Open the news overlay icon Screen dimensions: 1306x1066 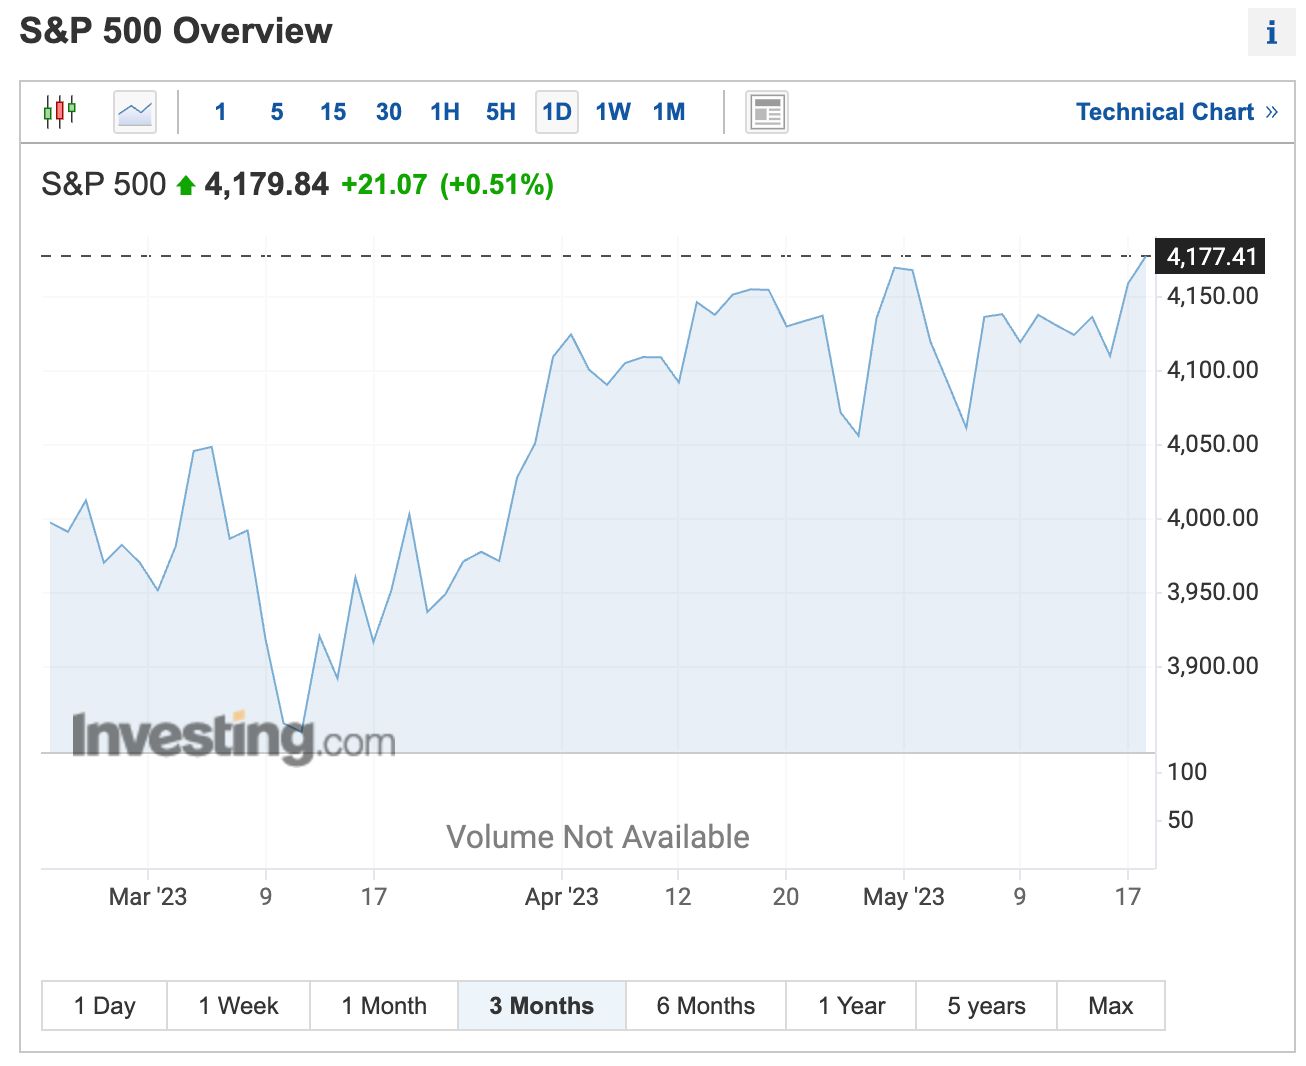(x=767, y=112)
